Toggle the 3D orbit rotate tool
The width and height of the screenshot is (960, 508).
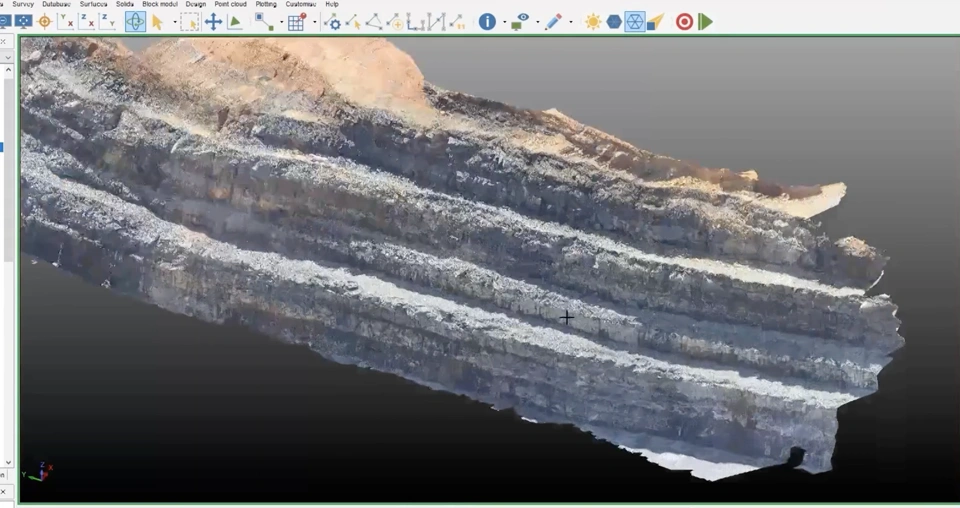(x=135, y=22)
